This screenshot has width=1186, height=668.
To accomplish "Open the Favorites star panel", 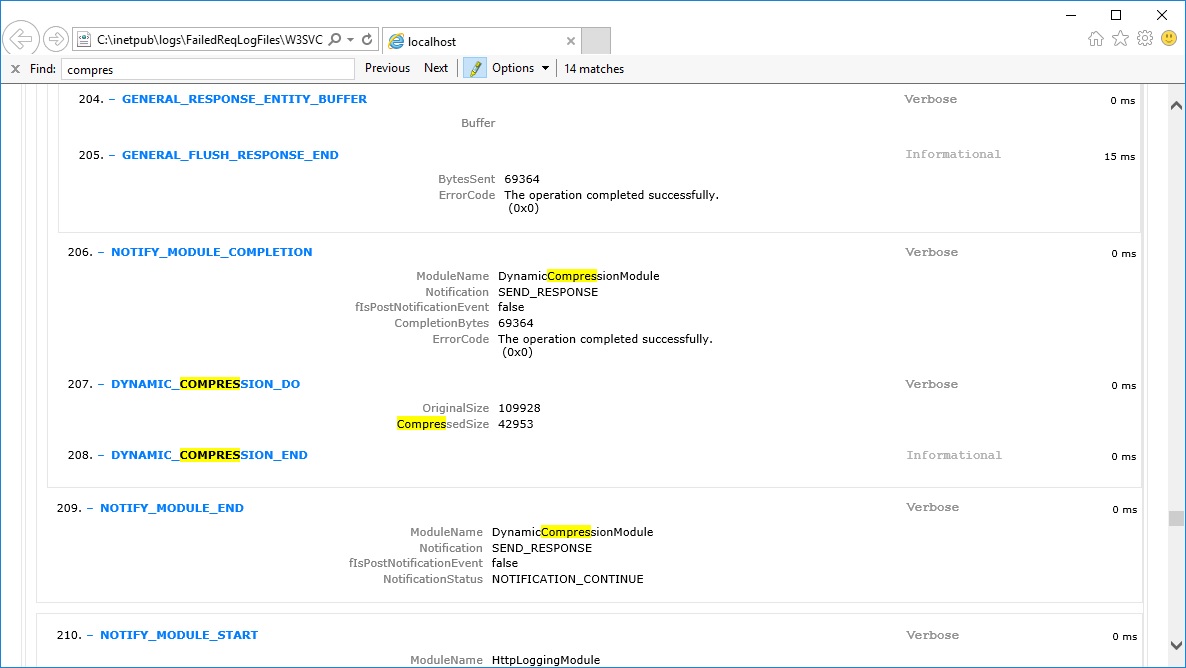I will (1120, 39).
